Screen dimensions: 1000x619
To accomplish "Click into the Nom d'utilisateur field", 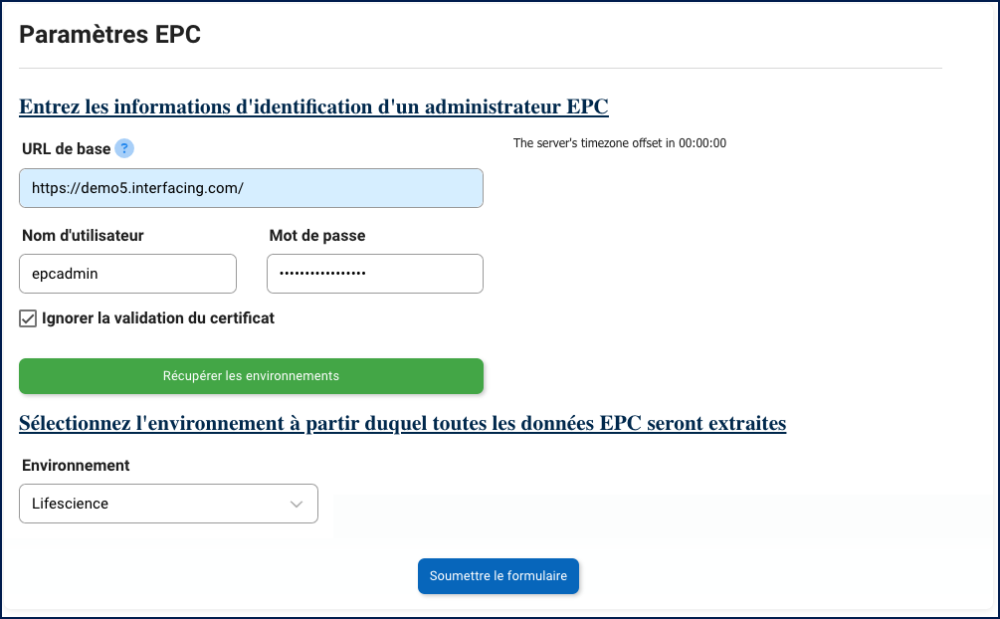I will coord(128,273).
